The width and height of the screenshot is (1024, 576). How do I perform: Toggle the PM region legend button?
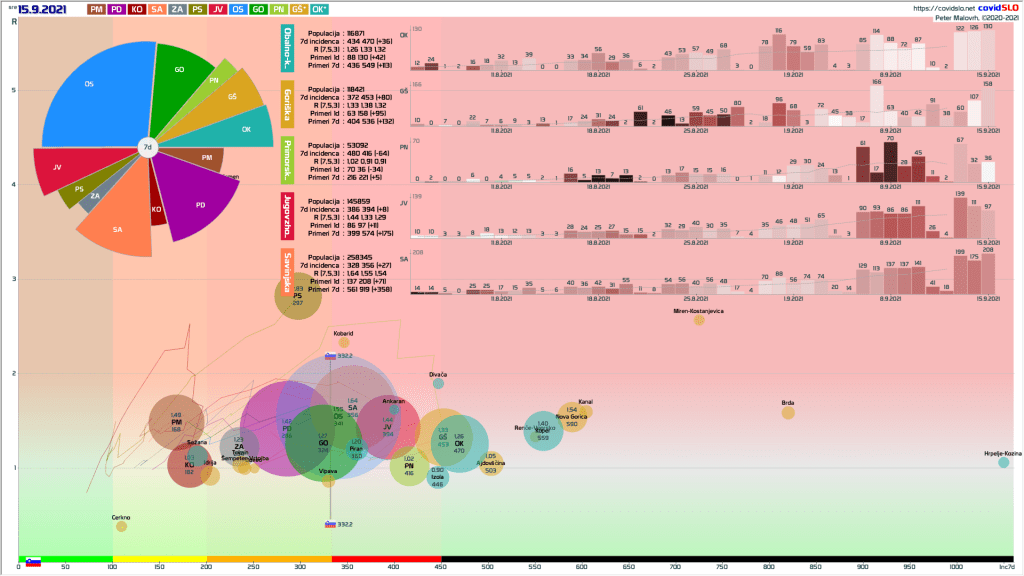[97, 9]
